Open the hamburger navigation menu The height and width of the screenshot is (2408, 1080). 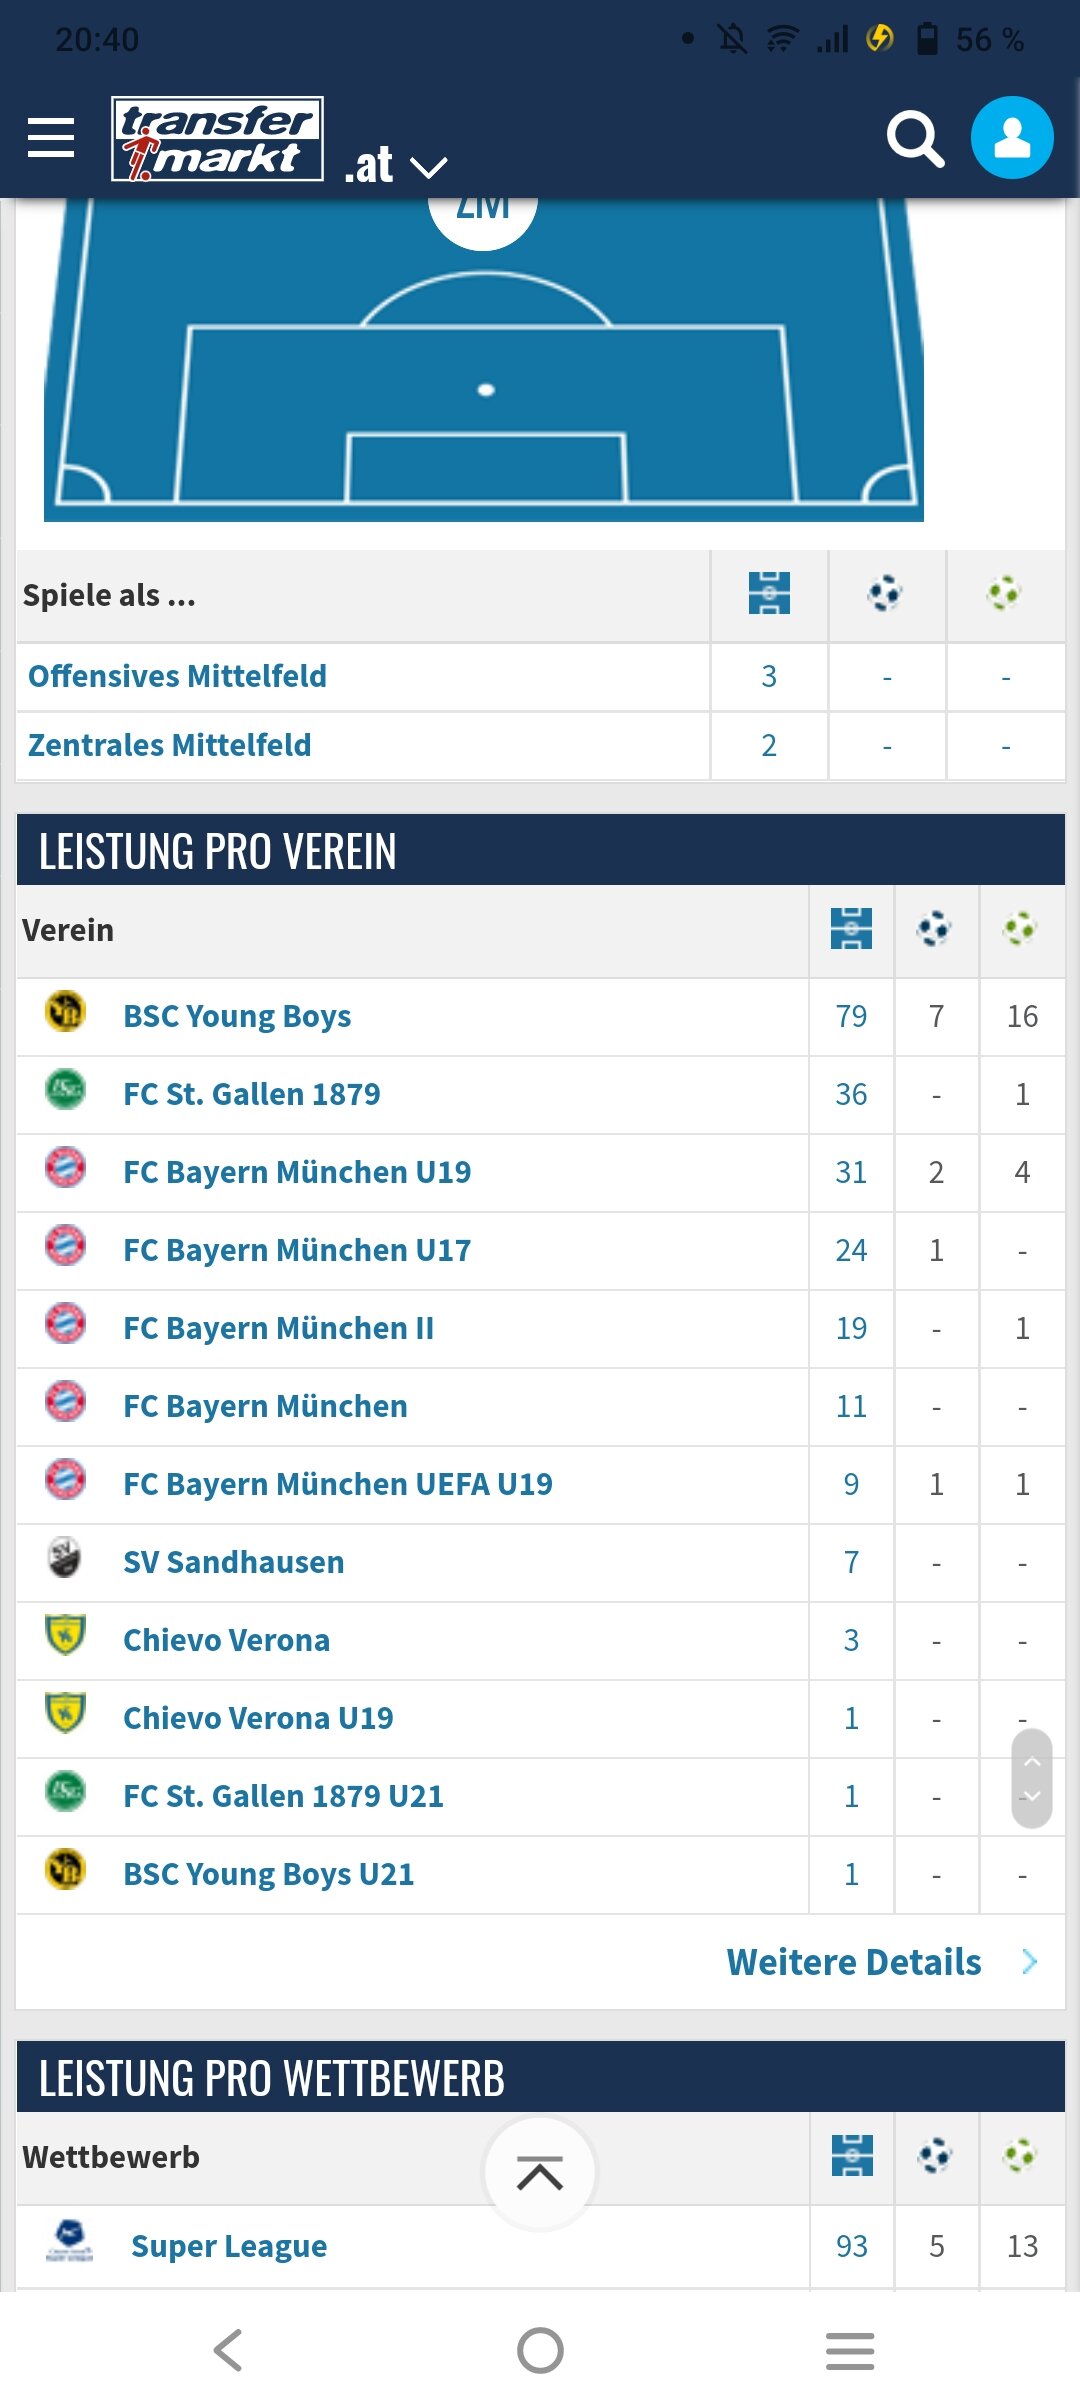[x=51, y=138]
